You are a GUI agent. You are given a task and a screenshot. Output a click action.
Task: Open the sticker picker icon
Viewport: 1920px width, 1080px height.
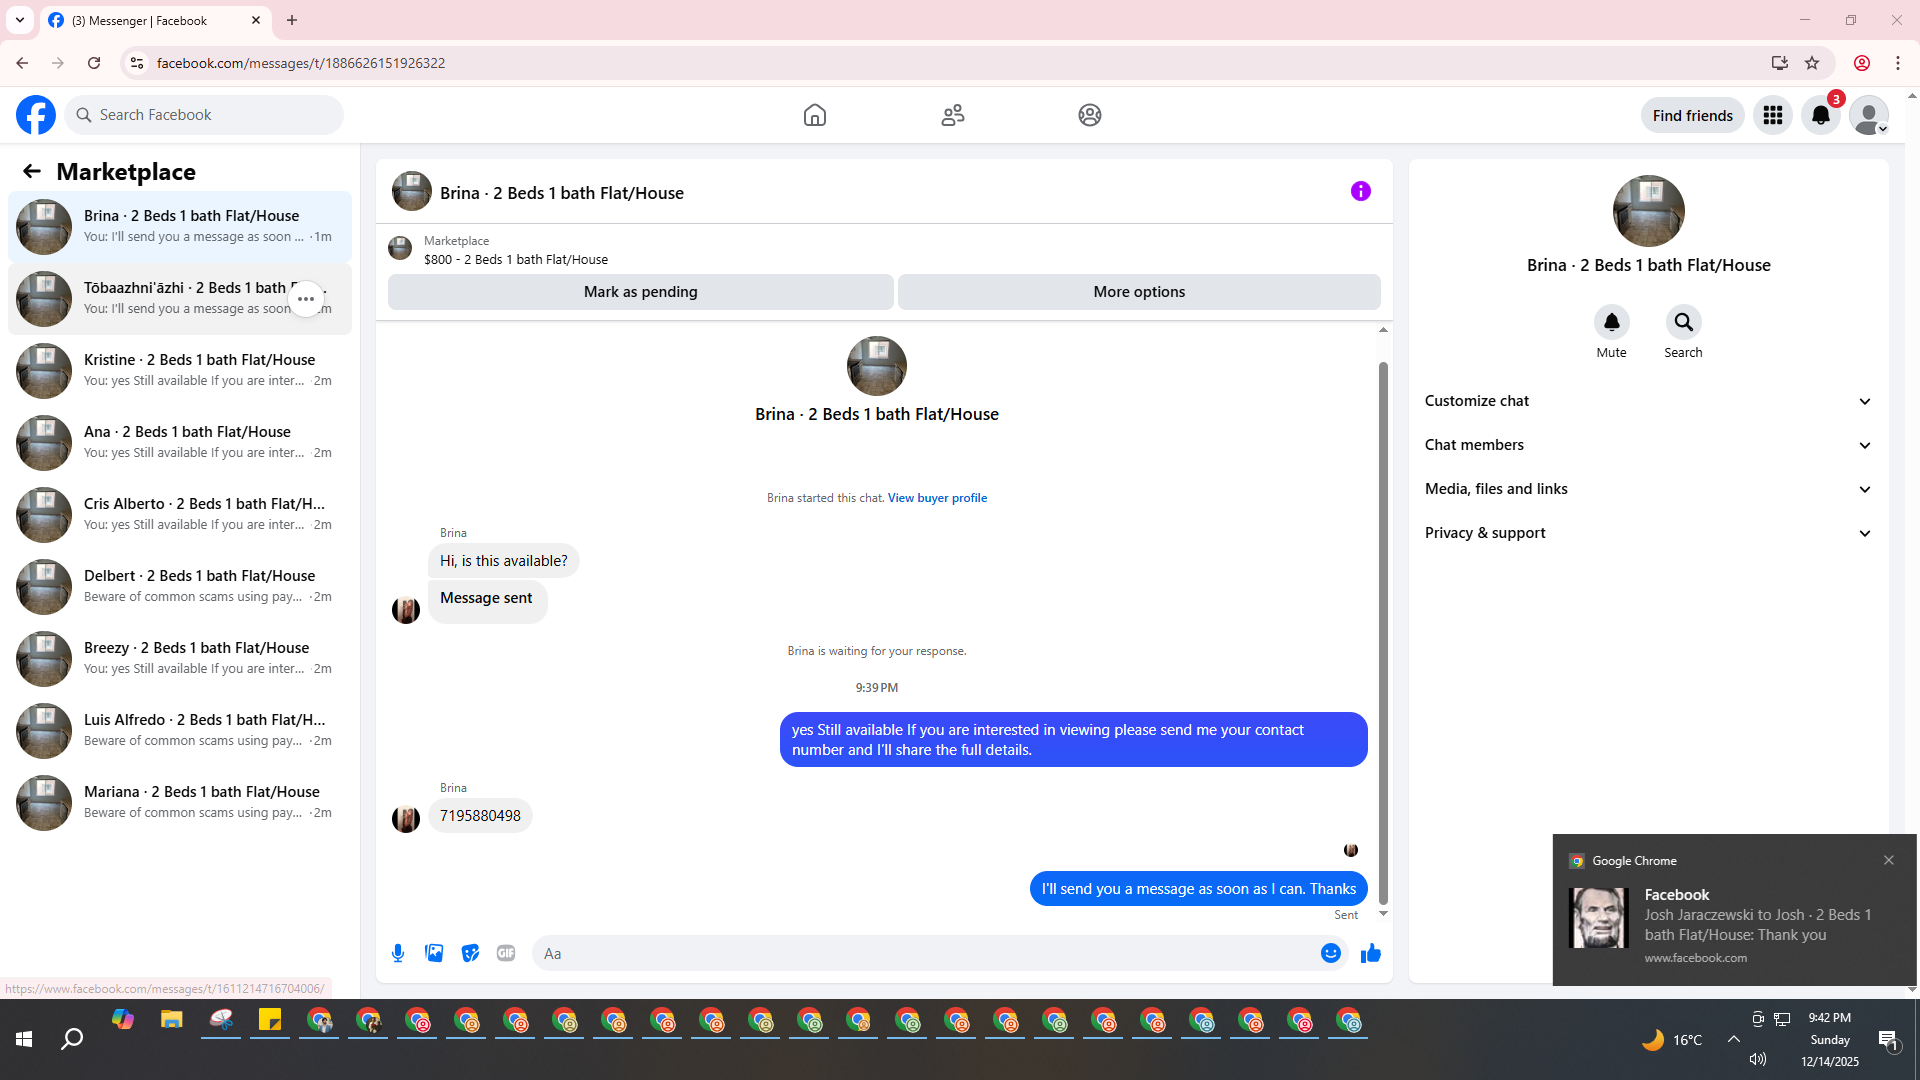pos(470,953)
